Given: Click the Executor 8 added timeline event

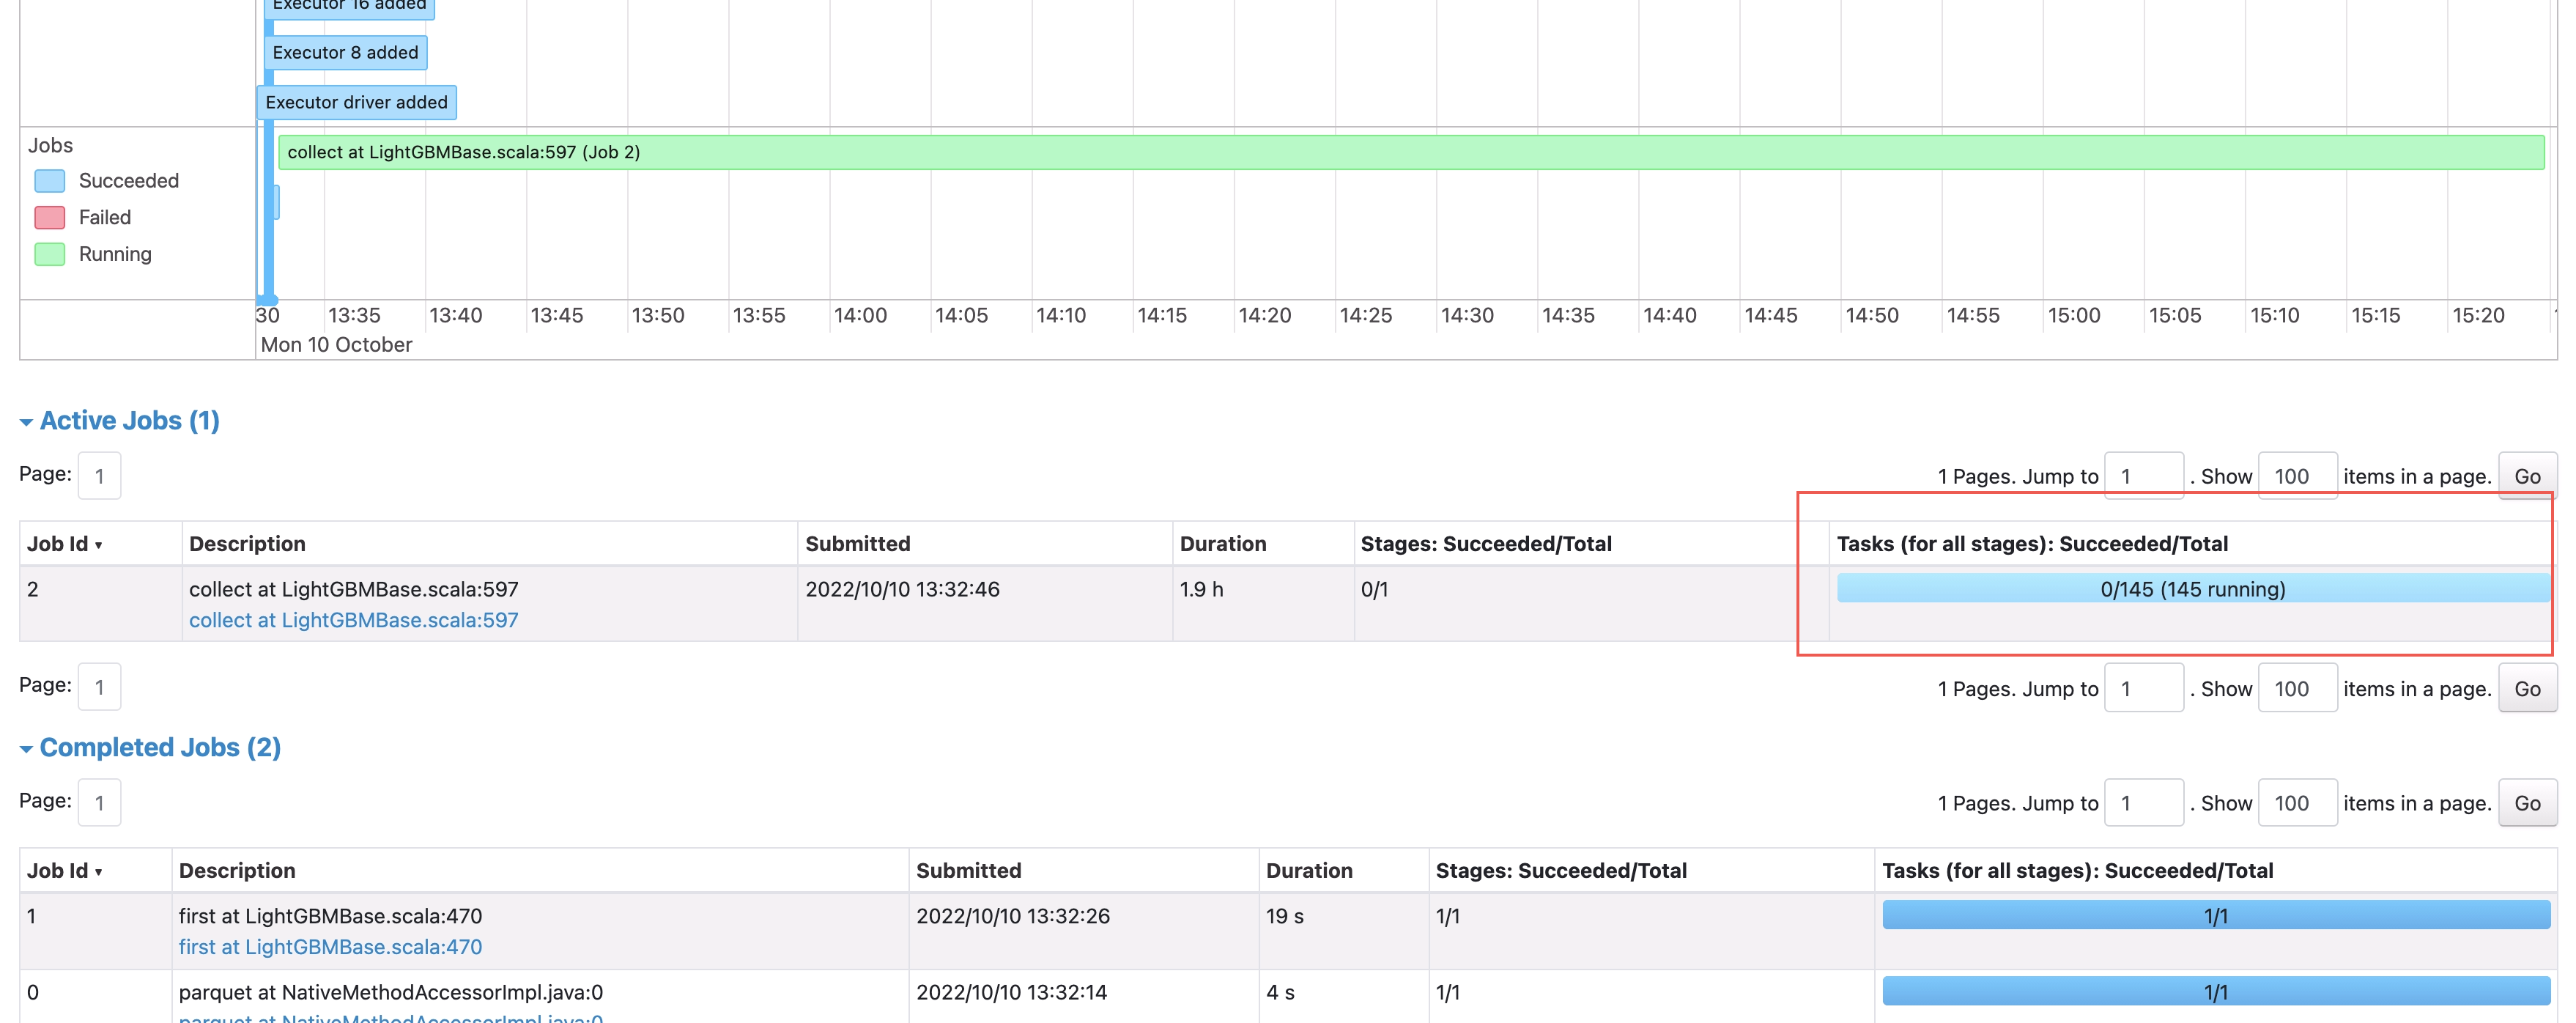Looking at the screenshot, I should (345, 53).
